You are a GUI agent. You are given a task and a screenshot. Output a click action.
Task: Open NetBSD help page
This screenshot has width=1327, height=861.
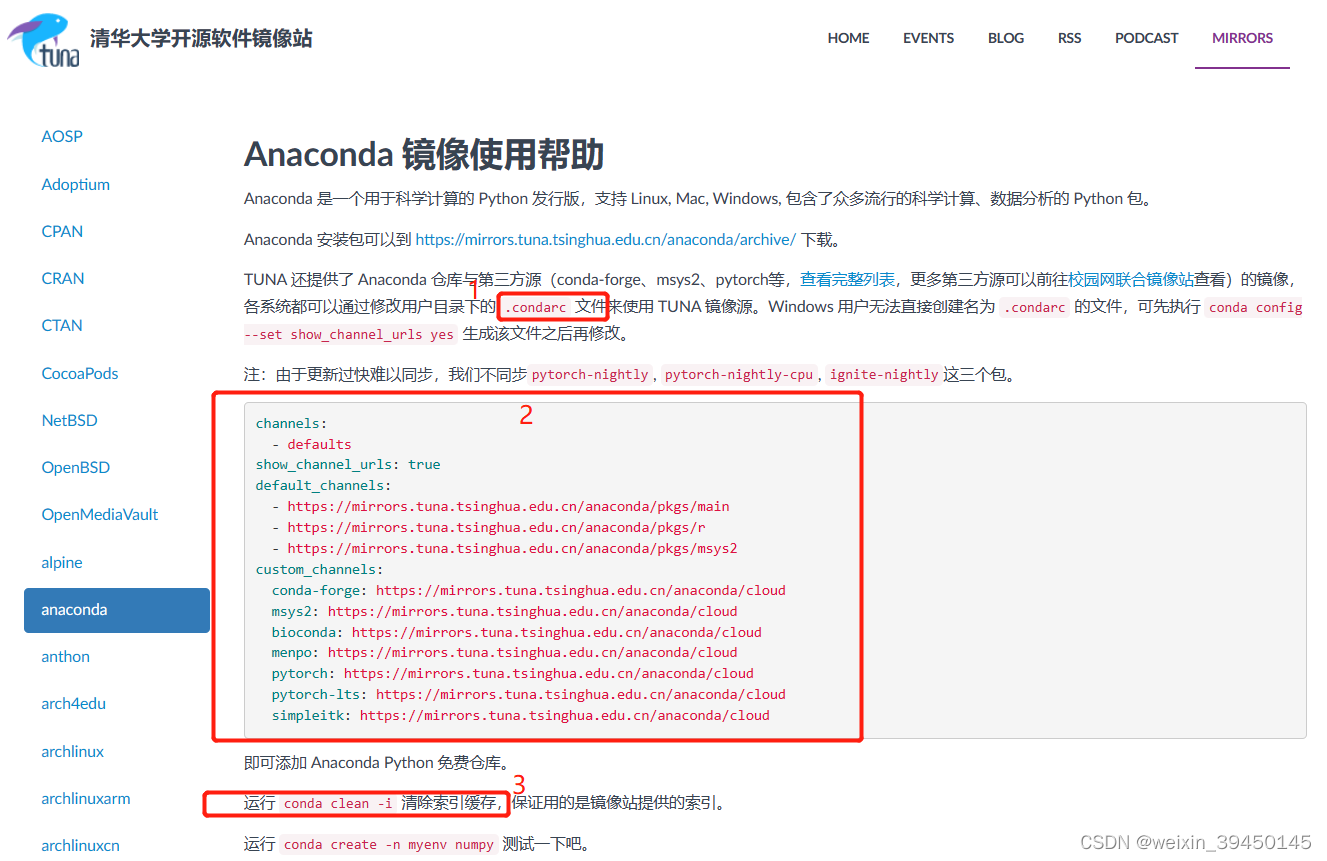(69, 420)
